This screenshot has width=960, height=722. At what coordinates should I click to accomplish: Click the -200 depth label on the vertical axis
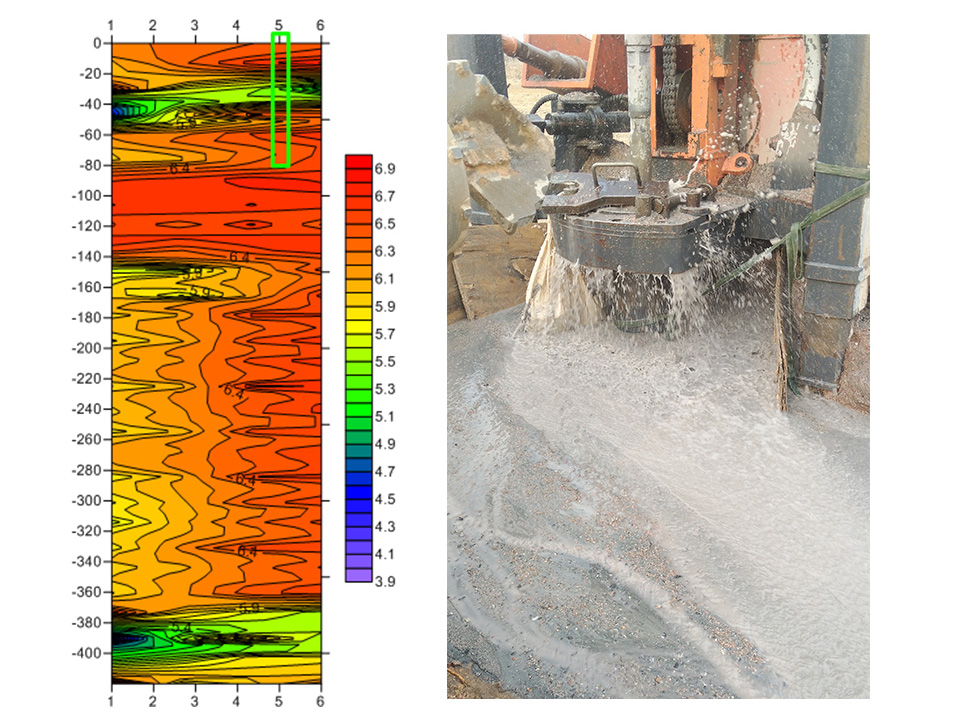click(88, 348)
